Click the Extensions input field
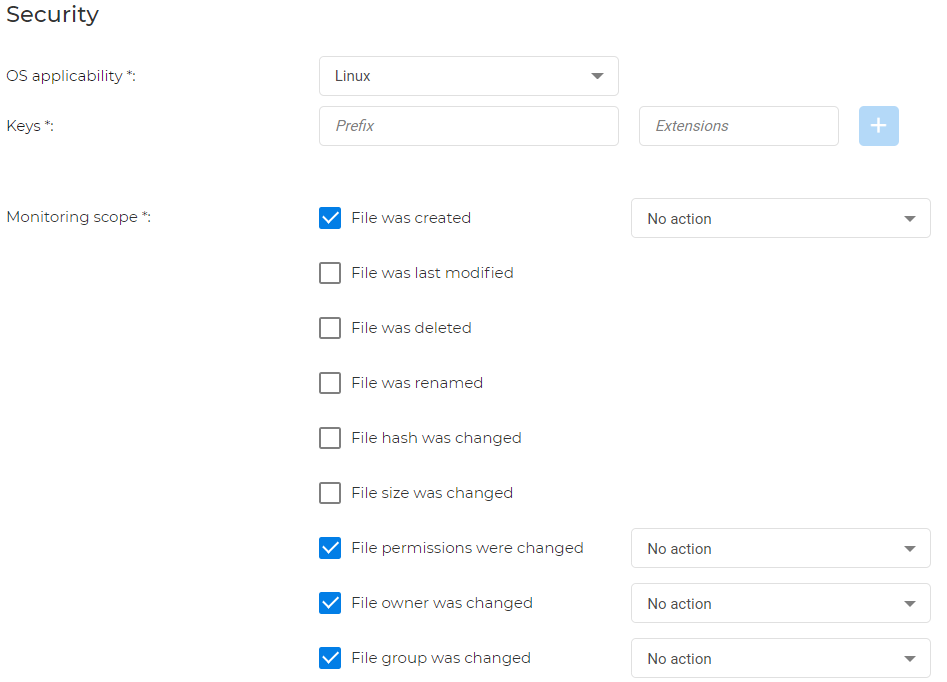The image size is (947, 682). (x=738, y=126)
